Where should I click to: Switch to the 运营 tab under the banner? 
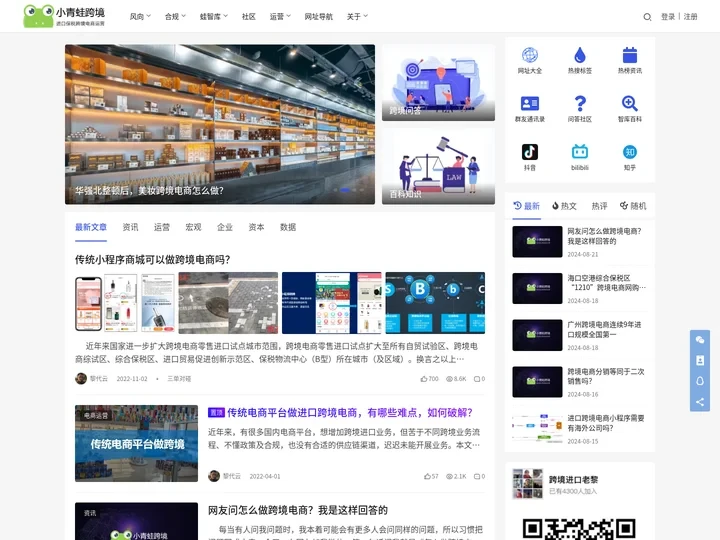(x=162, y=227)
